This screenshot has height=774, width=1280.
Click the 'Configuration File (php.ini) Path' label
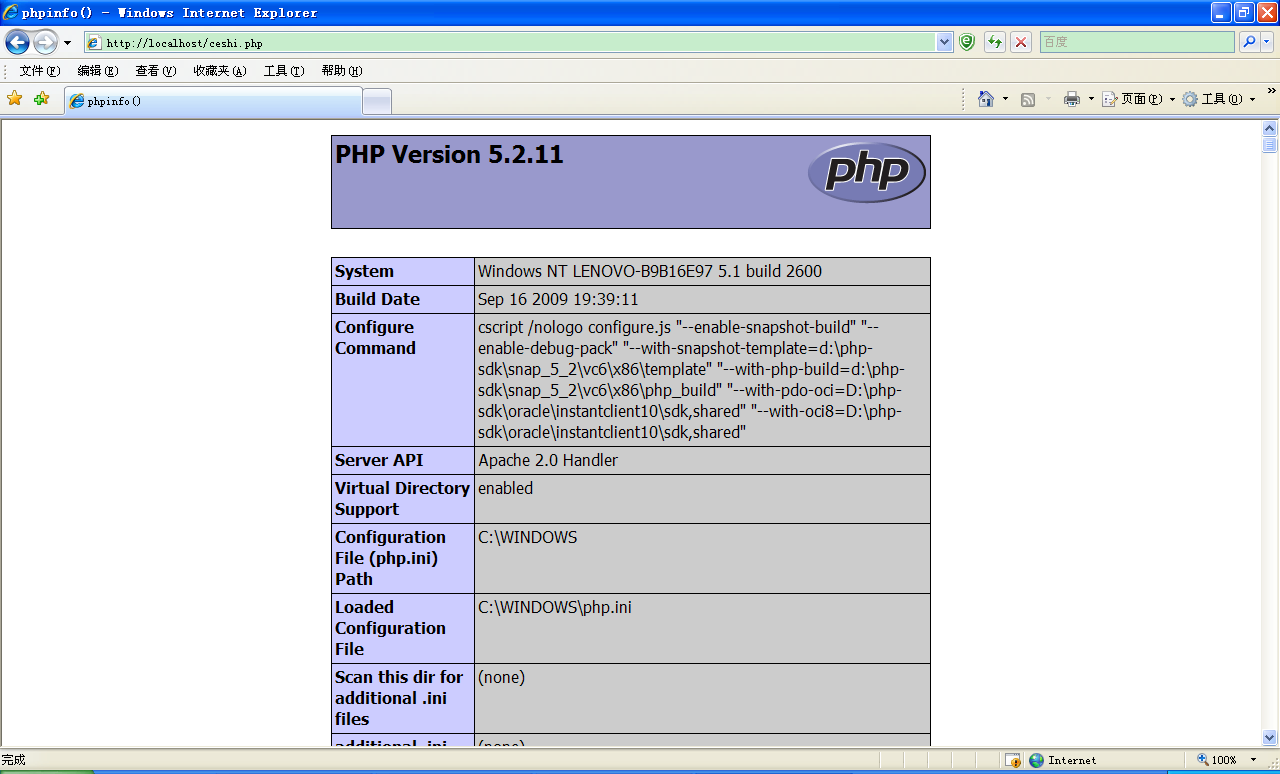pos(390,558)
